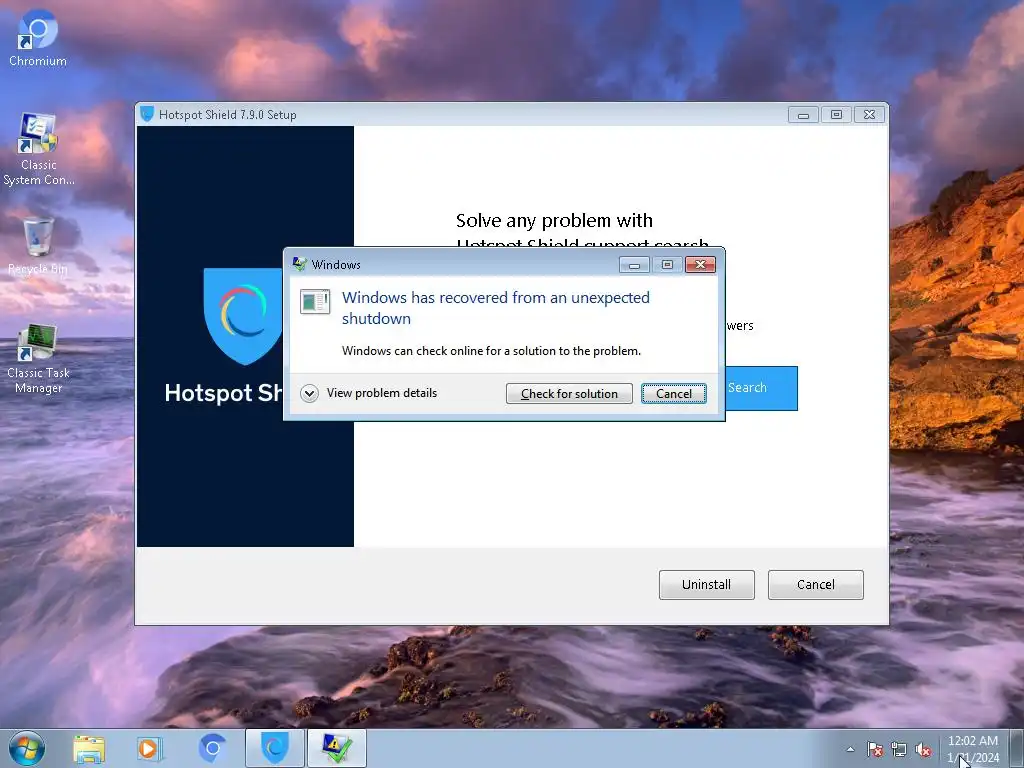
Task: Click "Solve any problem with" heading
Action: [554, 220]
